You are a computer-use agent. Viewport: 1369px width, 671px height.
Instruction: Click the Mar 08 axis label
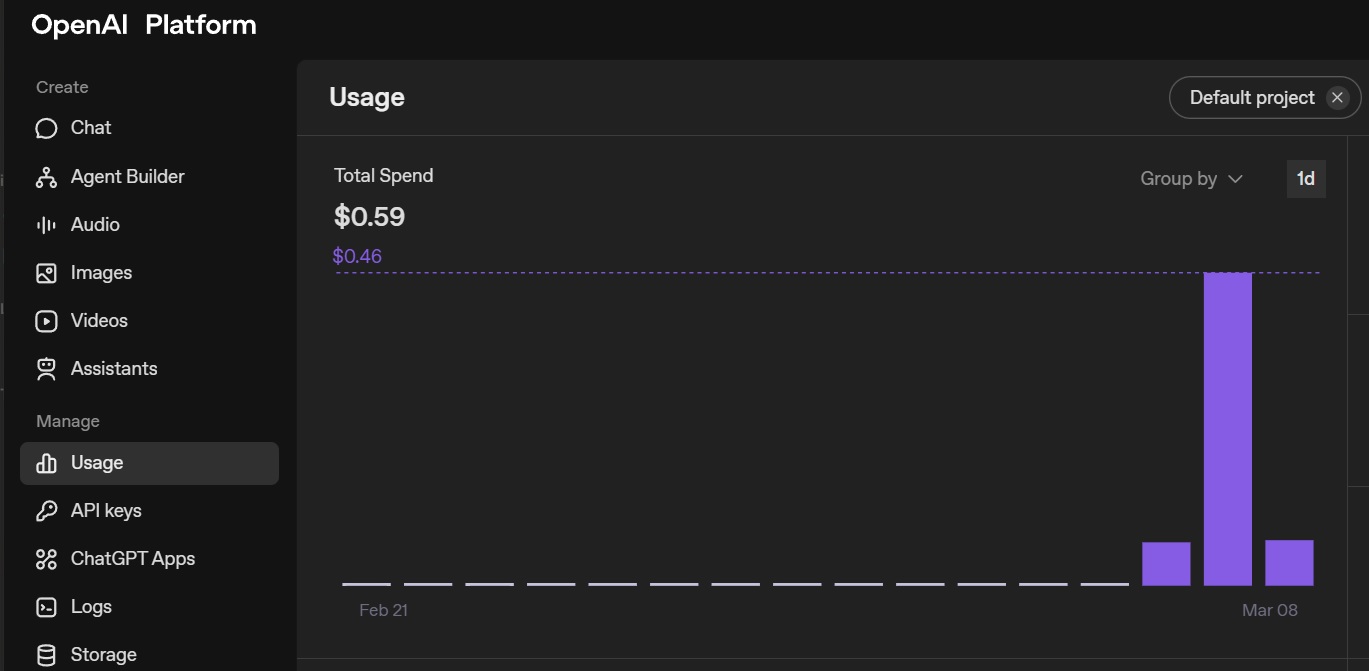click(1270, 610)
